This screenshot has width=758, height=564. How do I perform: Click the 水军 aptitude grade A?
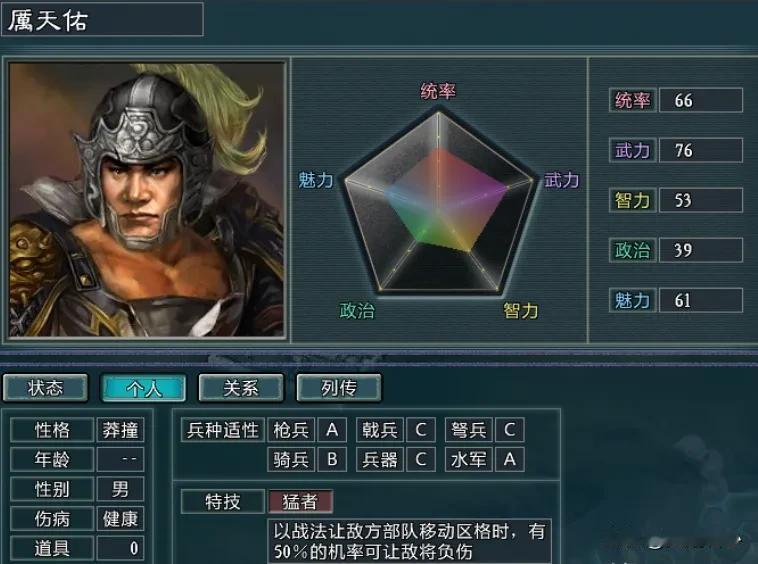click(x=510, y=459)
